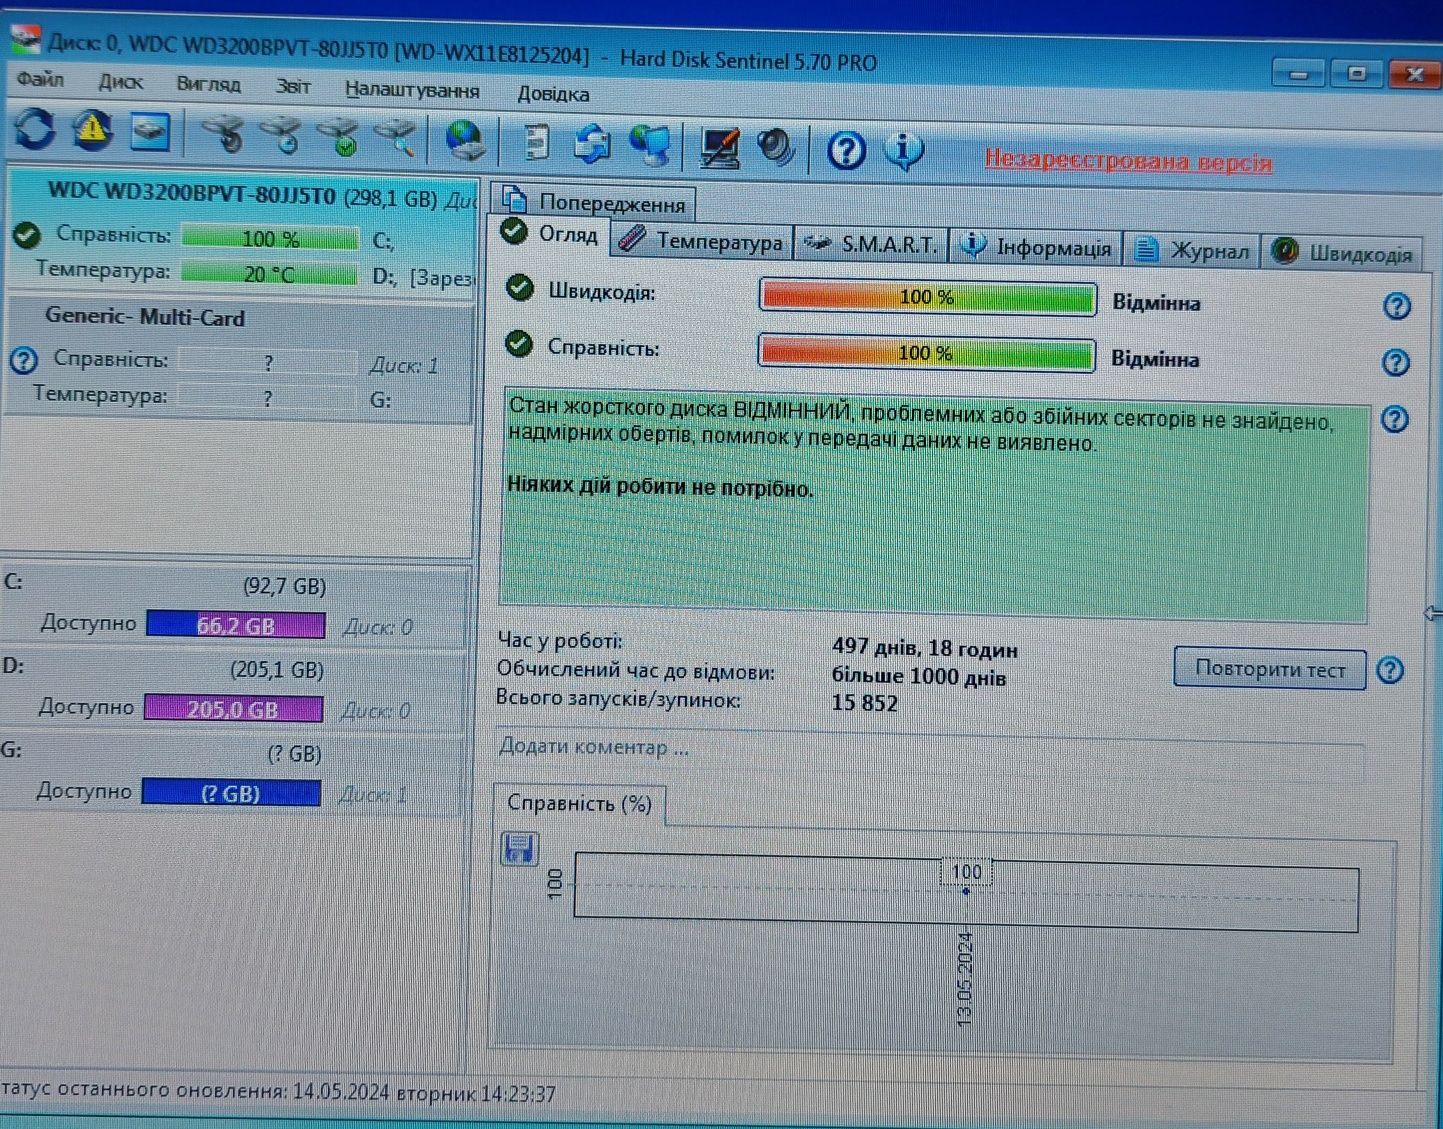
Task: Click the 497 днів, 18 годин value
Action: pyautogui.click(x=925, y=649)
